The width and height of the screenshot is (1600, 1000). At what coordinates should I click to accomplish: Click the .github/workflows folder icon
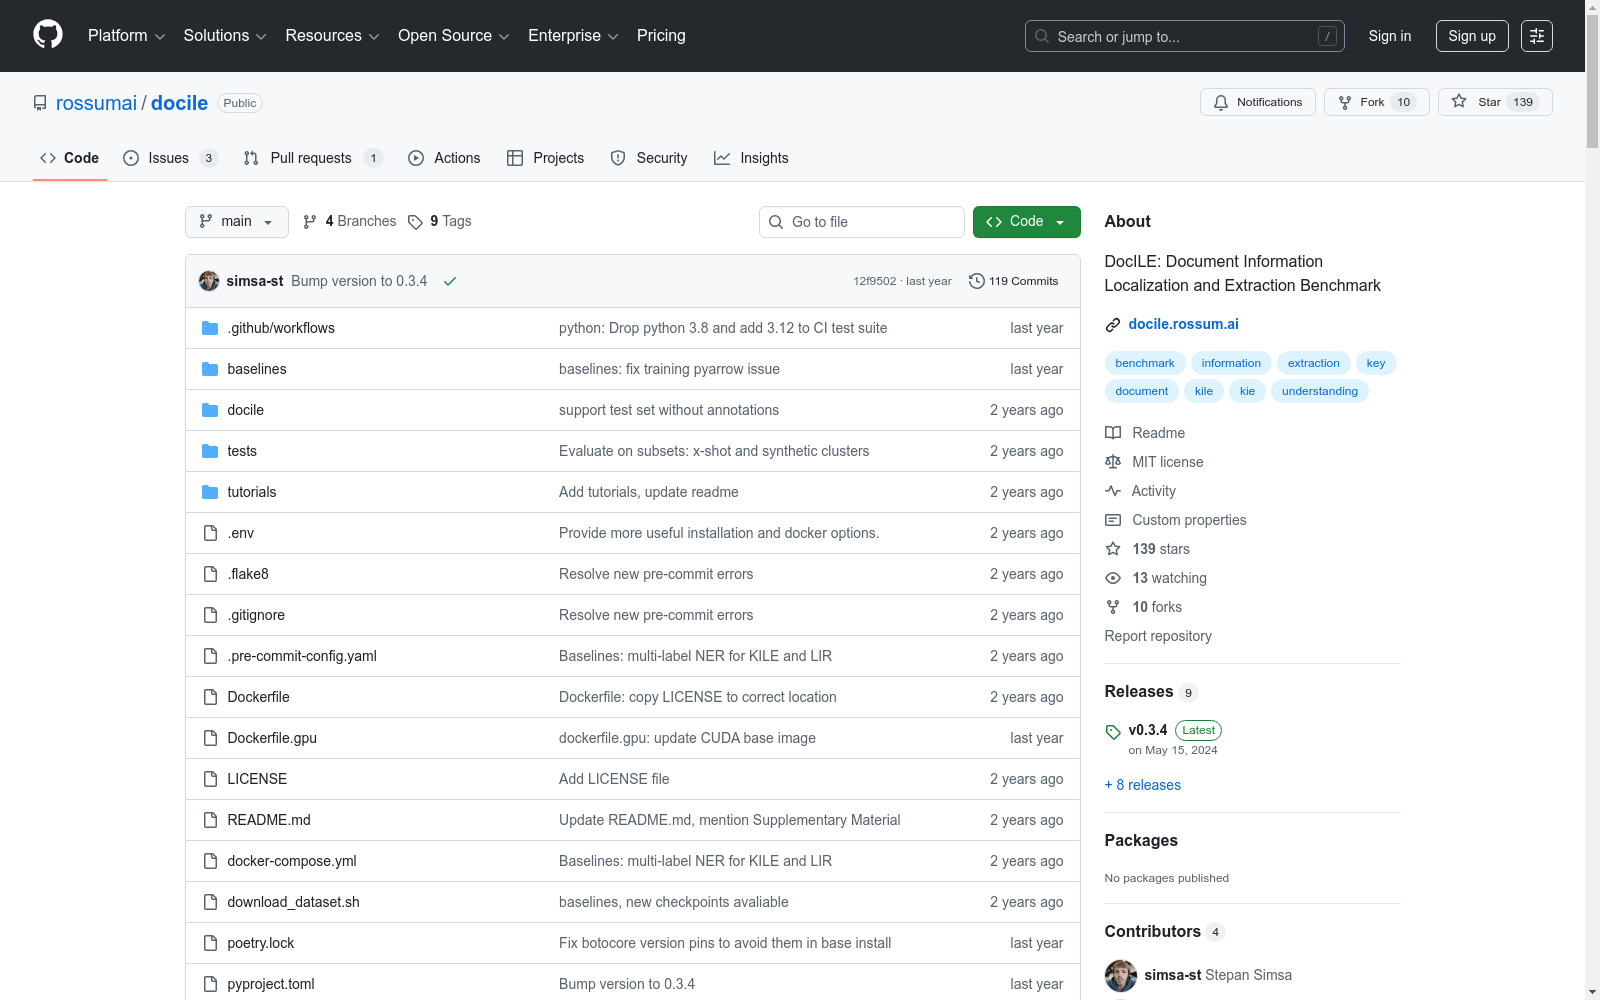tap(210, 328)
